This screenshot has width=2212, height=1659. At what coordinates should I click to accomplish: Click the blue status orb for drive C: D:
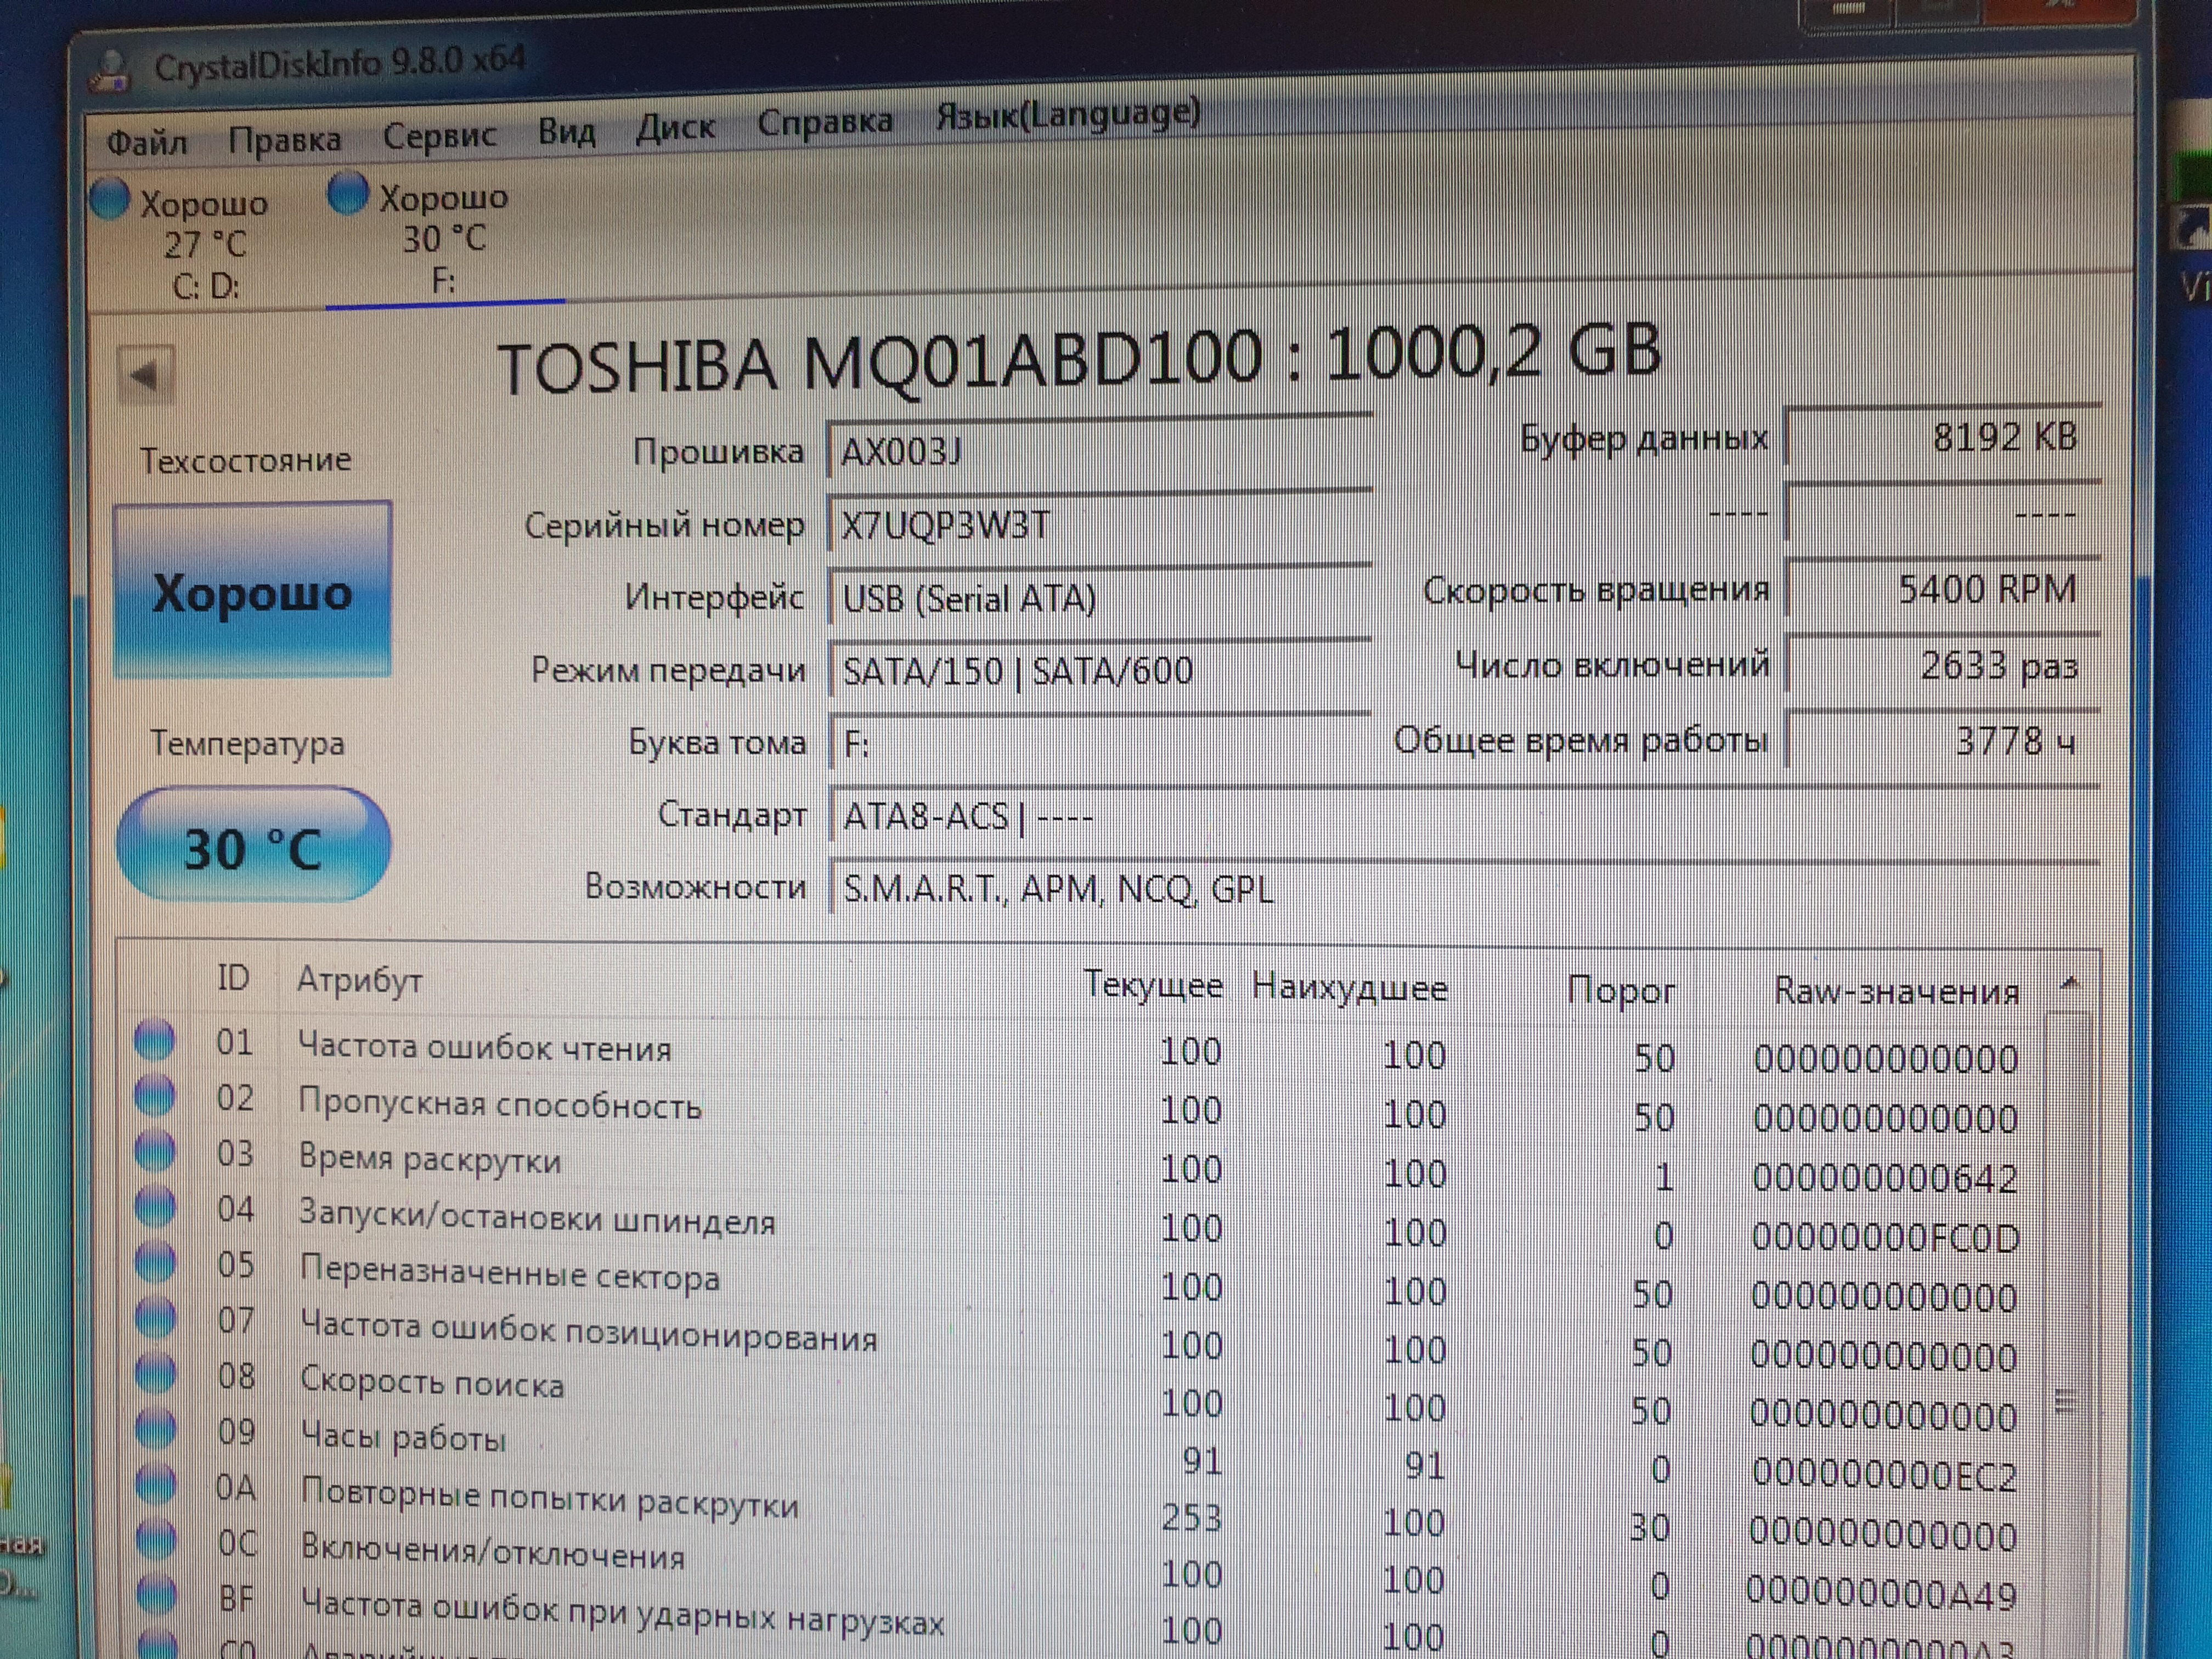pos(110,199)
